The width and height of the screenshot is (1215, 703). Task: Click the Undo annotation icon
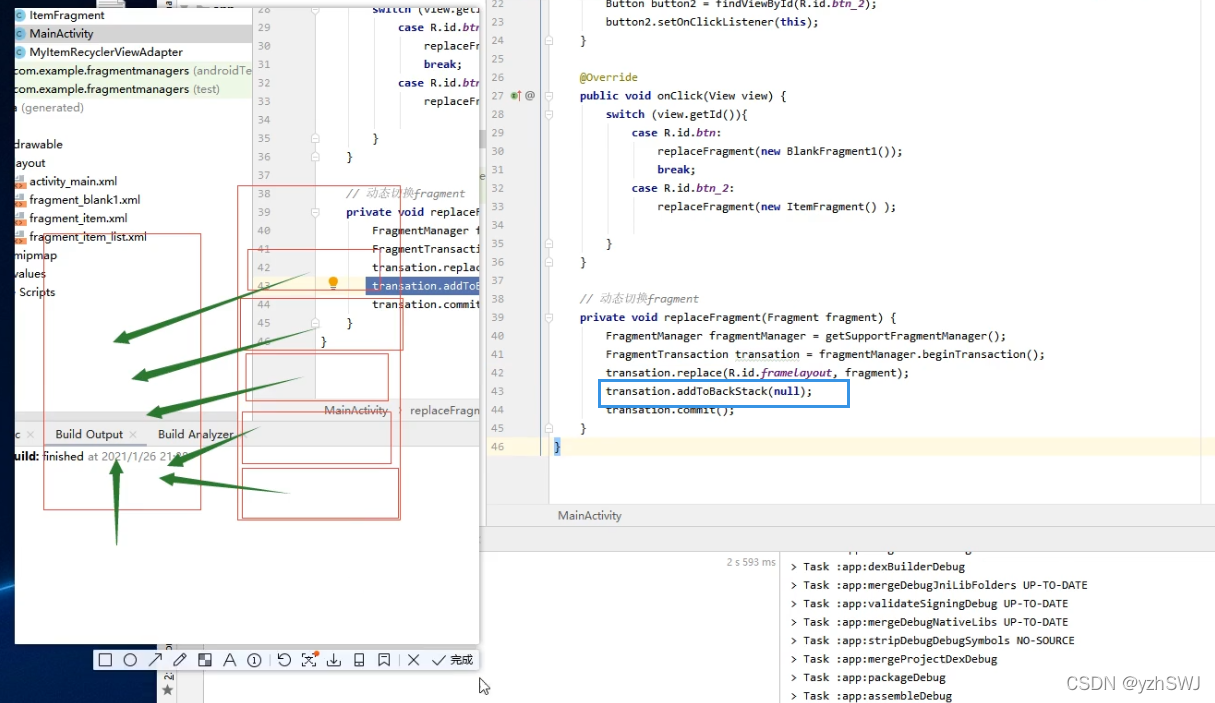point(282,659)
